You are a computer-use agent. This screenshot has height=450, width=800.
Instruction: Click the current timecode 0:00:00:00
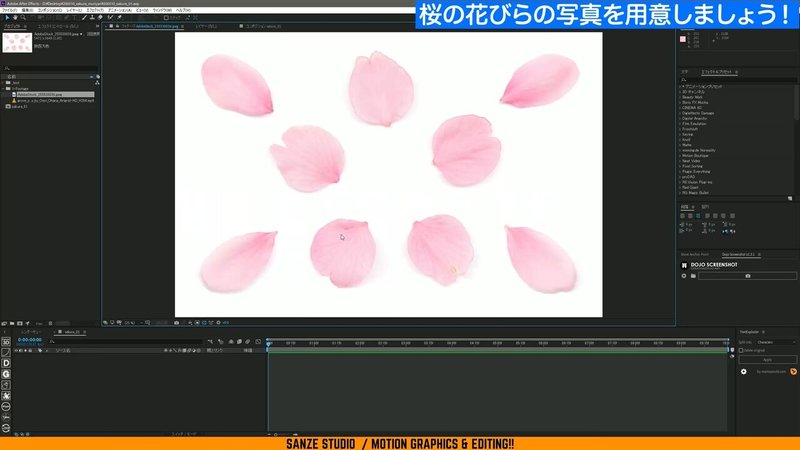tap(30, 339)
